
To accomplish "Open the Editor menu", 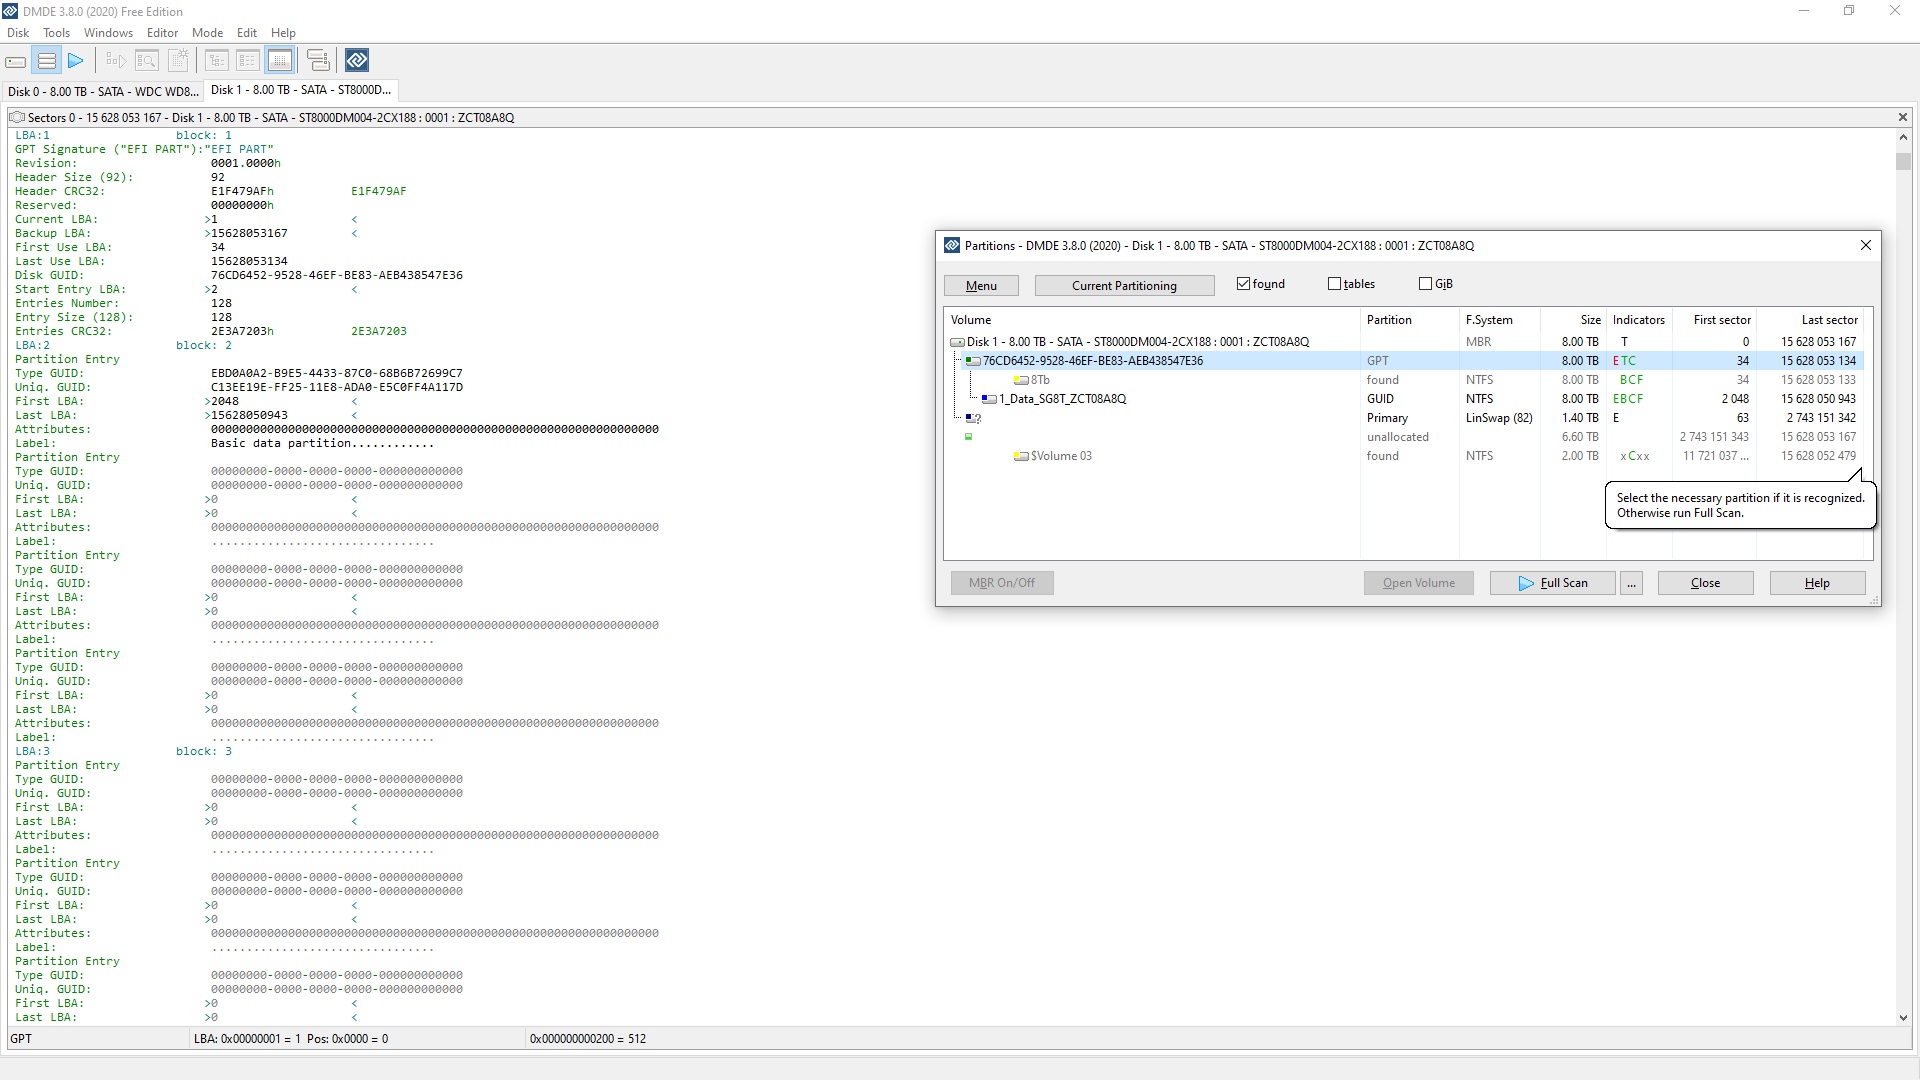I will click(x=162, y=33).
